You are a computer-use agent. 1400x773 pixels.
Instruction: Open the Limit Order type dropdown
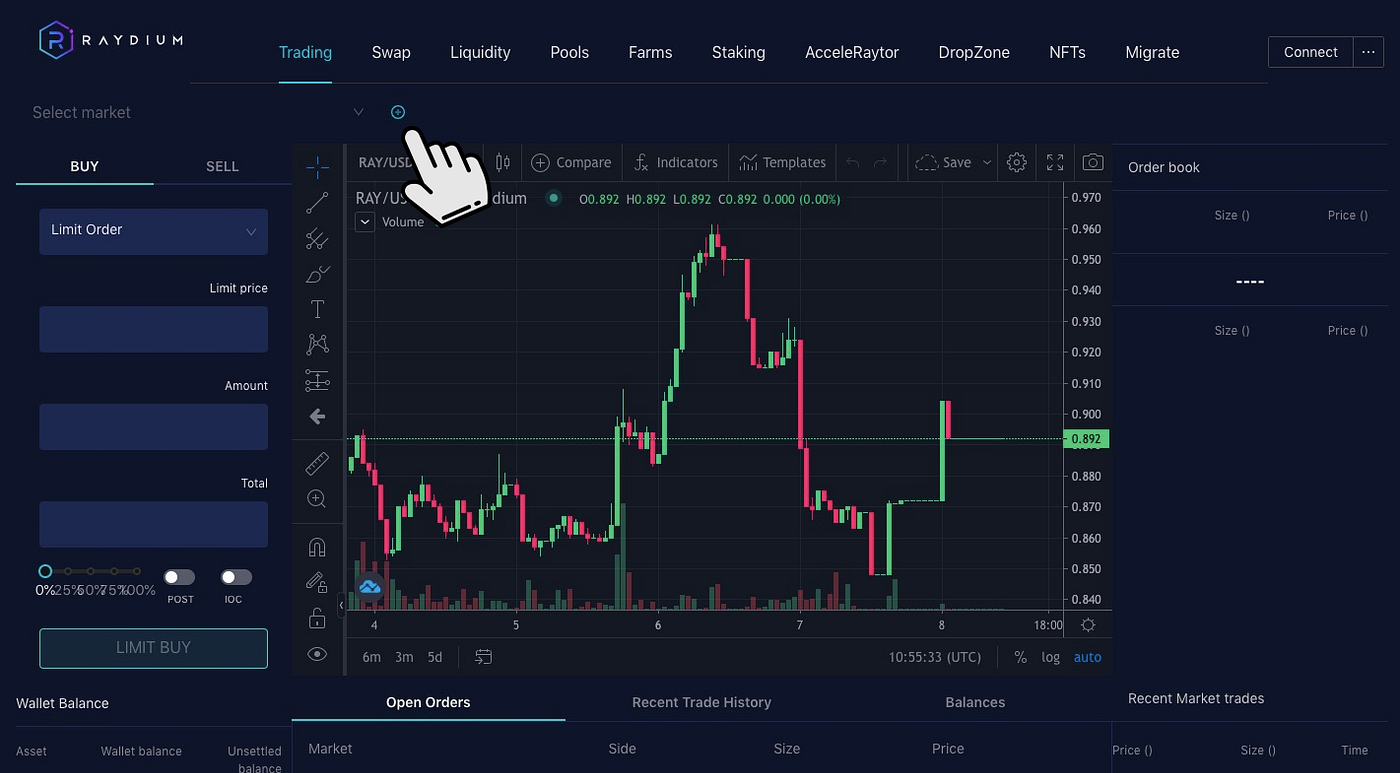153,231
